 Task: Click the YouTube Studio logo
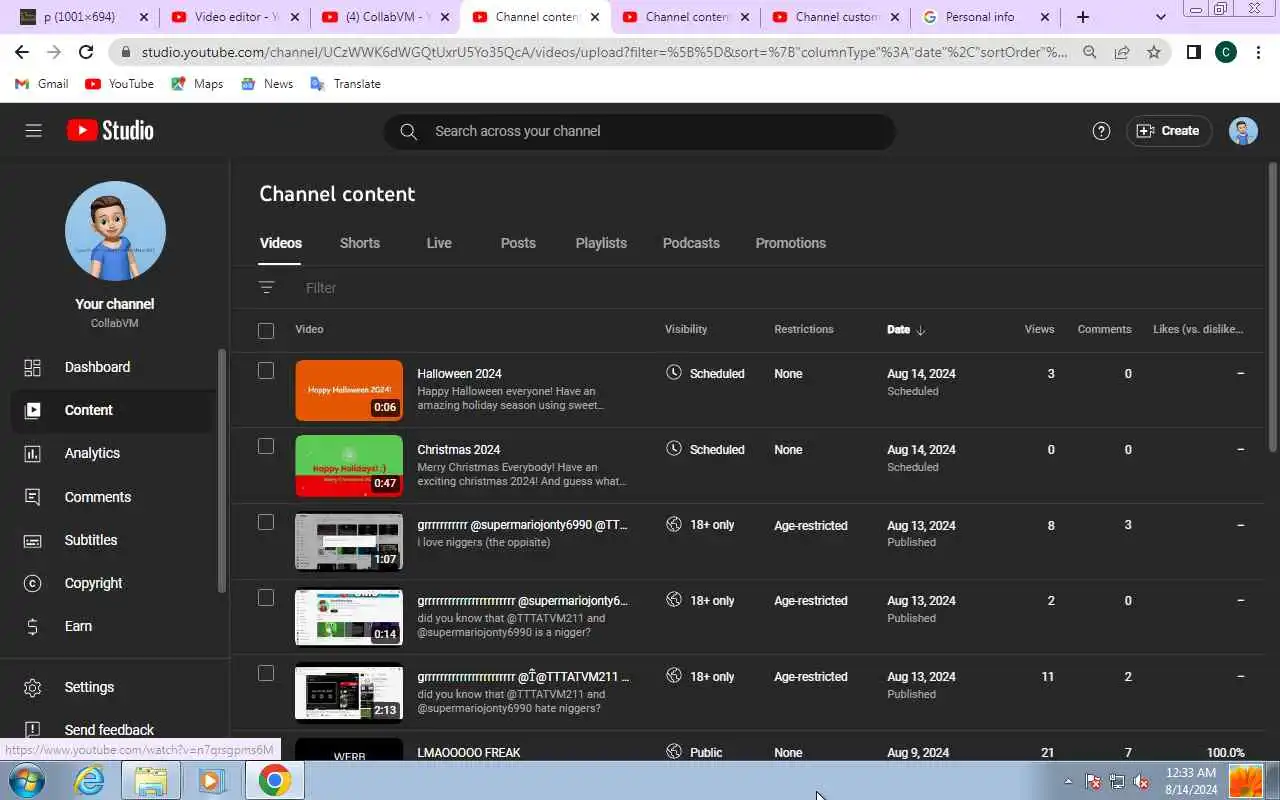pos(110,130)
